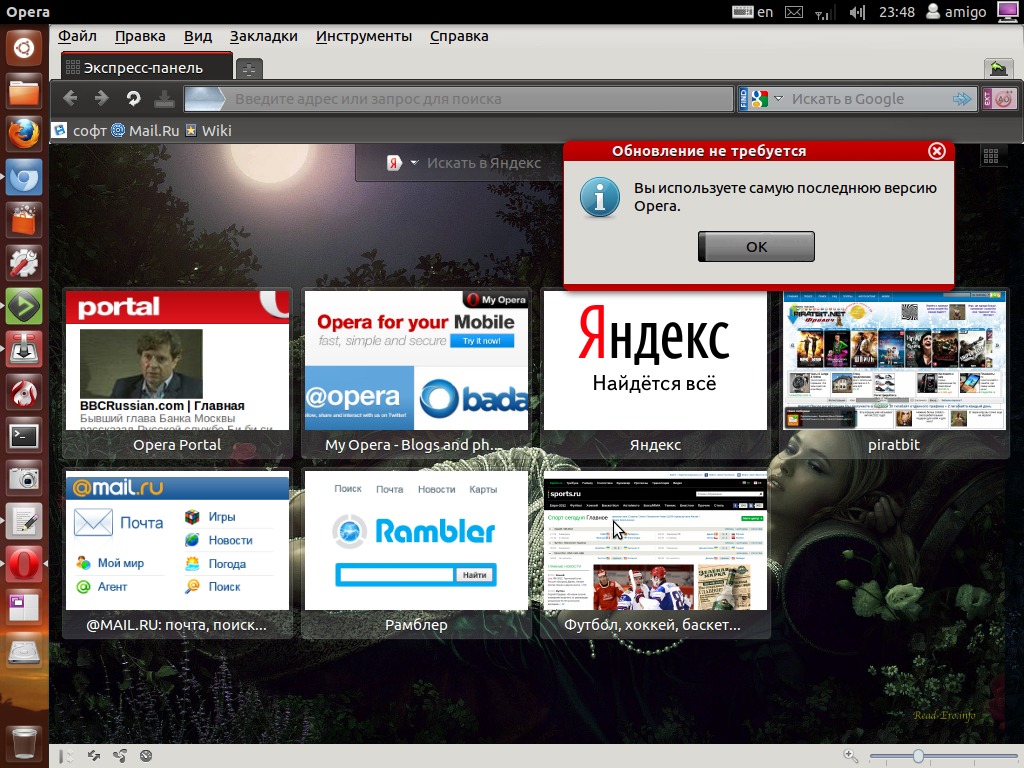Click the green arrow app icon in the dock

click(24, 307)
